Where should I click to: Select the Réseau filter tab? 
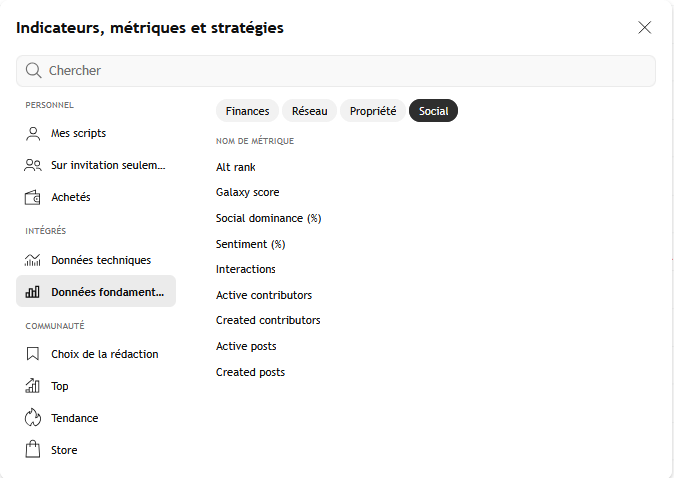coord(309,111)
